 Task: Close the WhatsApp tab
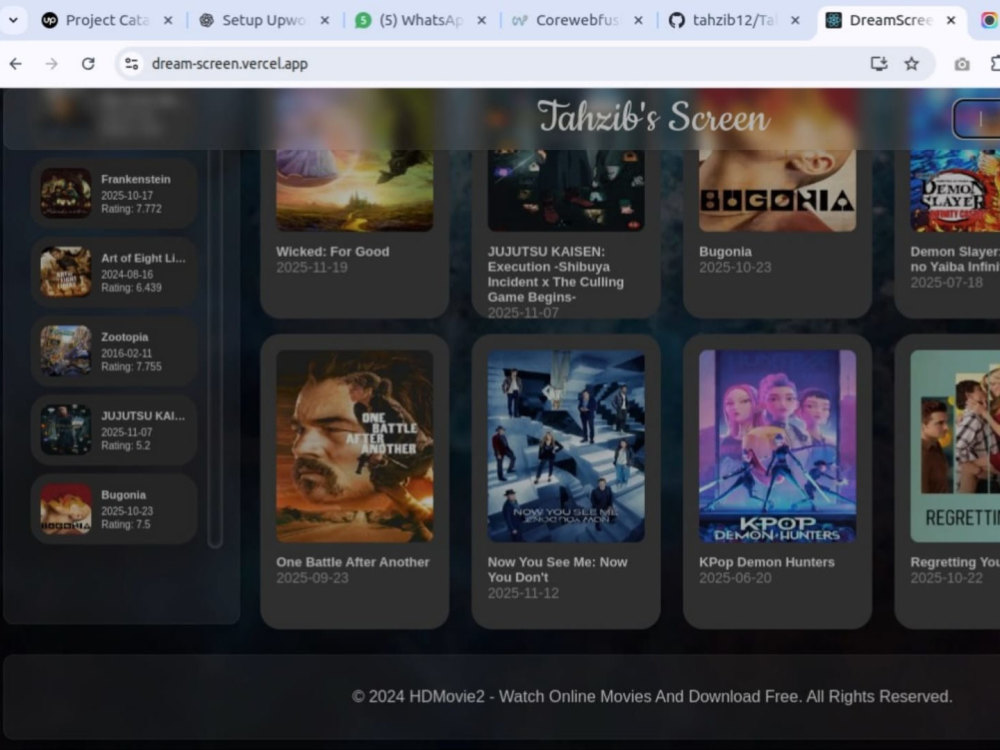click(x=482, y=20)
